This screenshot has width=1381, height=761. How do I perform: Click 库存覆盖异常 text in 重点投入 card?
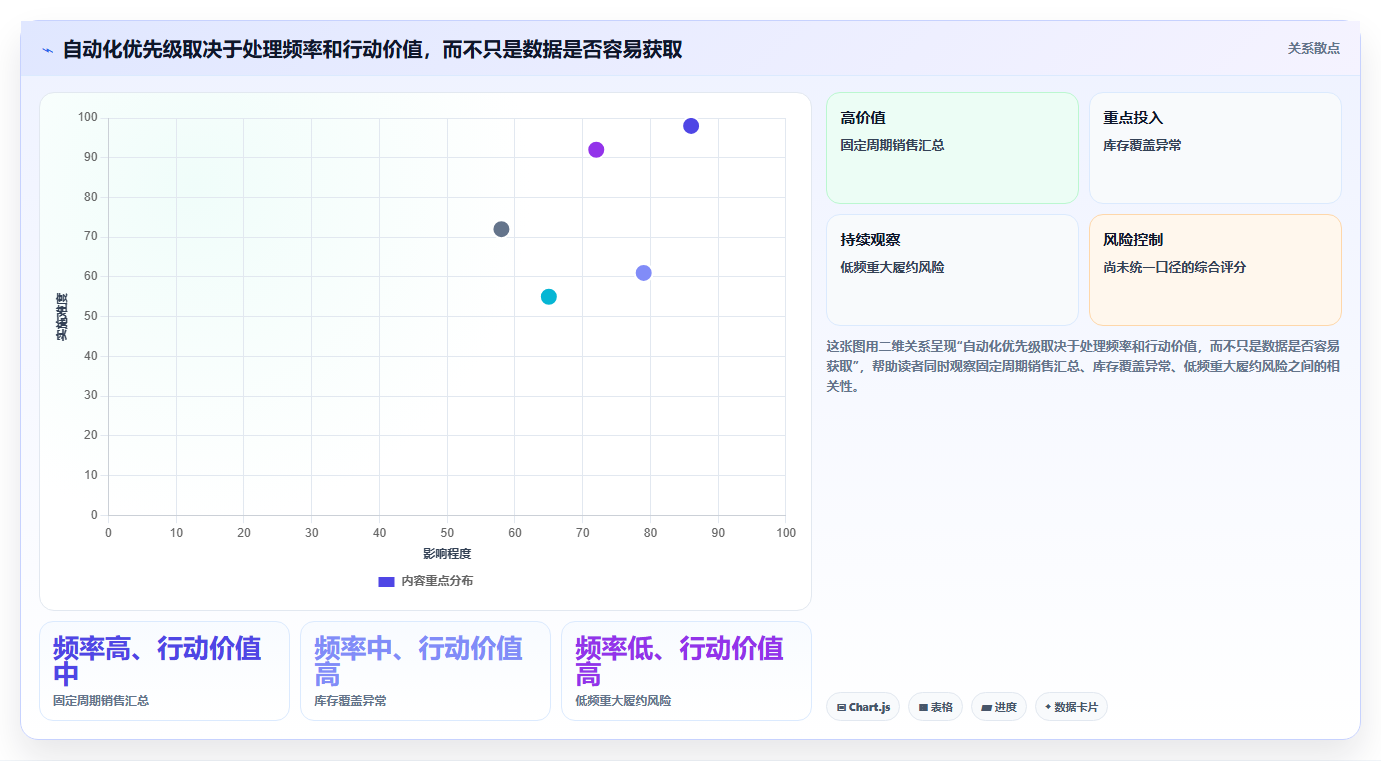(1143, 145)
